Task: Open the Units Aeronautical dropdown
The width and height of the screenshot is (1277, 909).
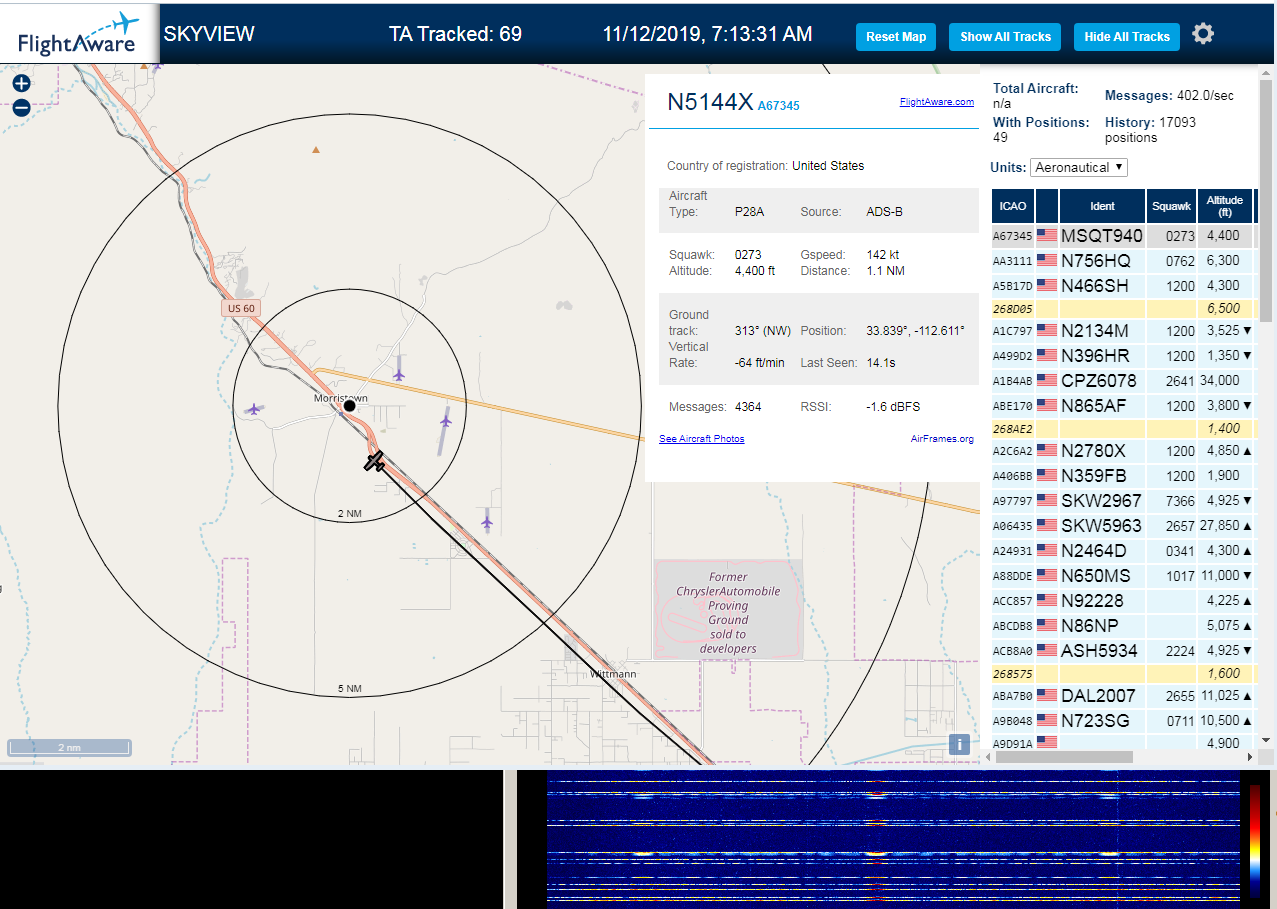Action: [x=1079, y=167]
